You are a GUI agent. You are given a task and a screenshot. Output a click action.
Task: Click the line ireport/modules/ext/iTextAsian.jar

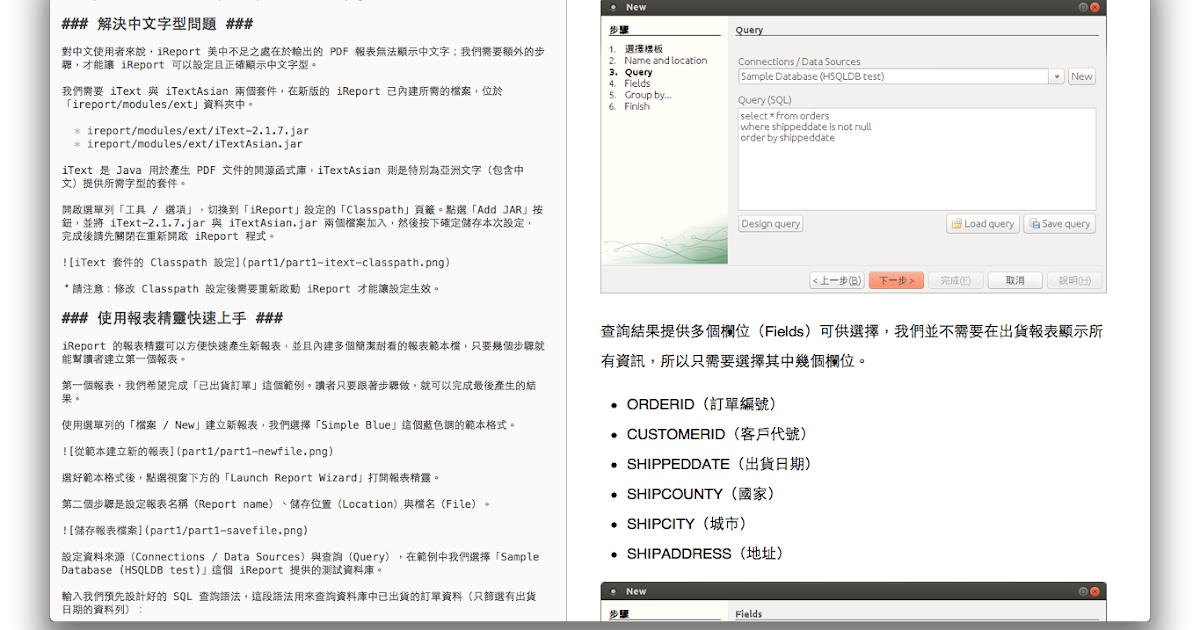195,144
